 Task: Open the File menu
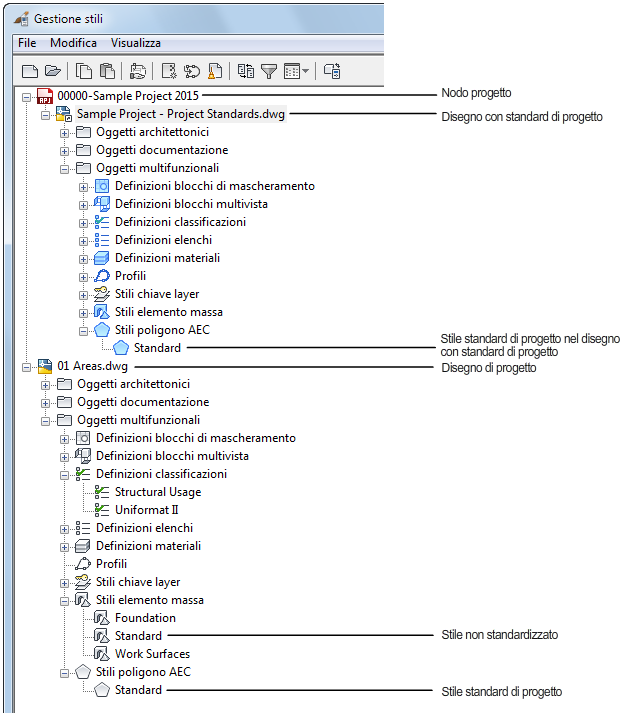pyautogui.click(x=27, y=43)
